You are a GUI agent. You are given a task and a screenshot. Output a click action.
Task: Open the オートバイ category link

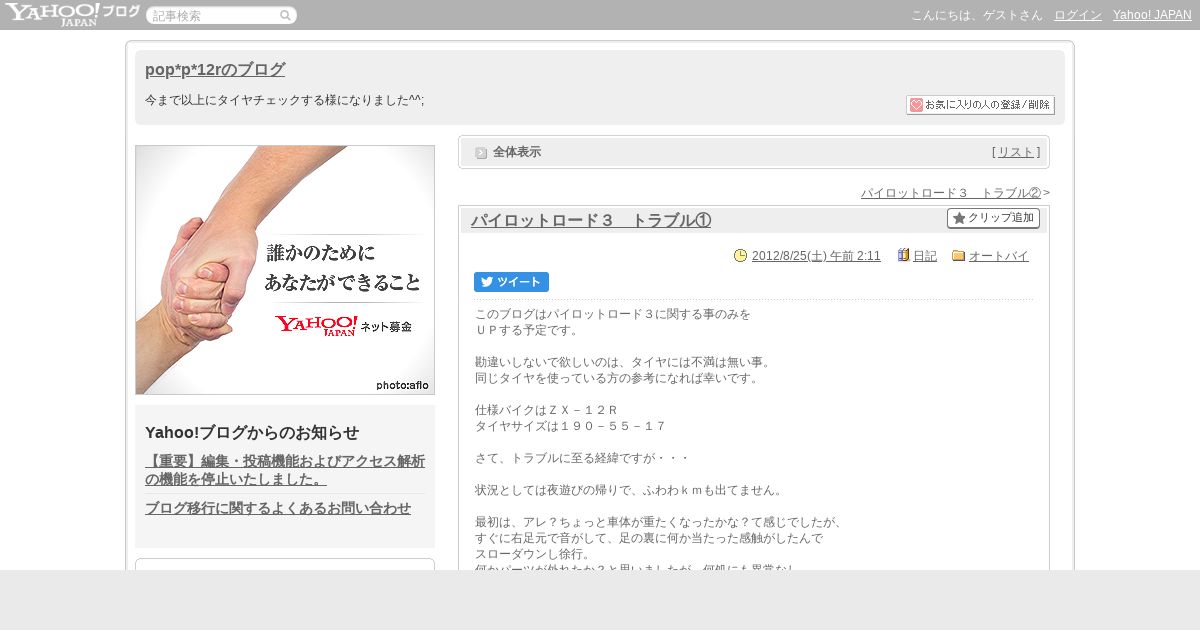coord(999,256)
